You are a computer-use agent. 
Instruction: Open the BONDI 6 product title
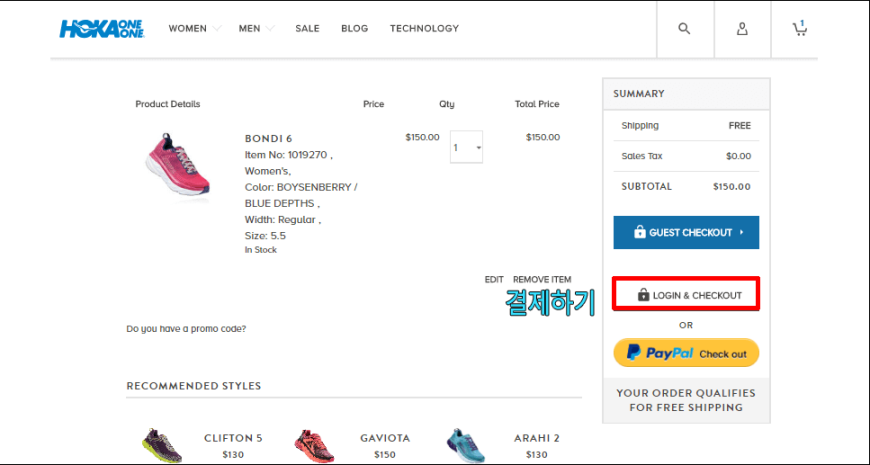269,139
